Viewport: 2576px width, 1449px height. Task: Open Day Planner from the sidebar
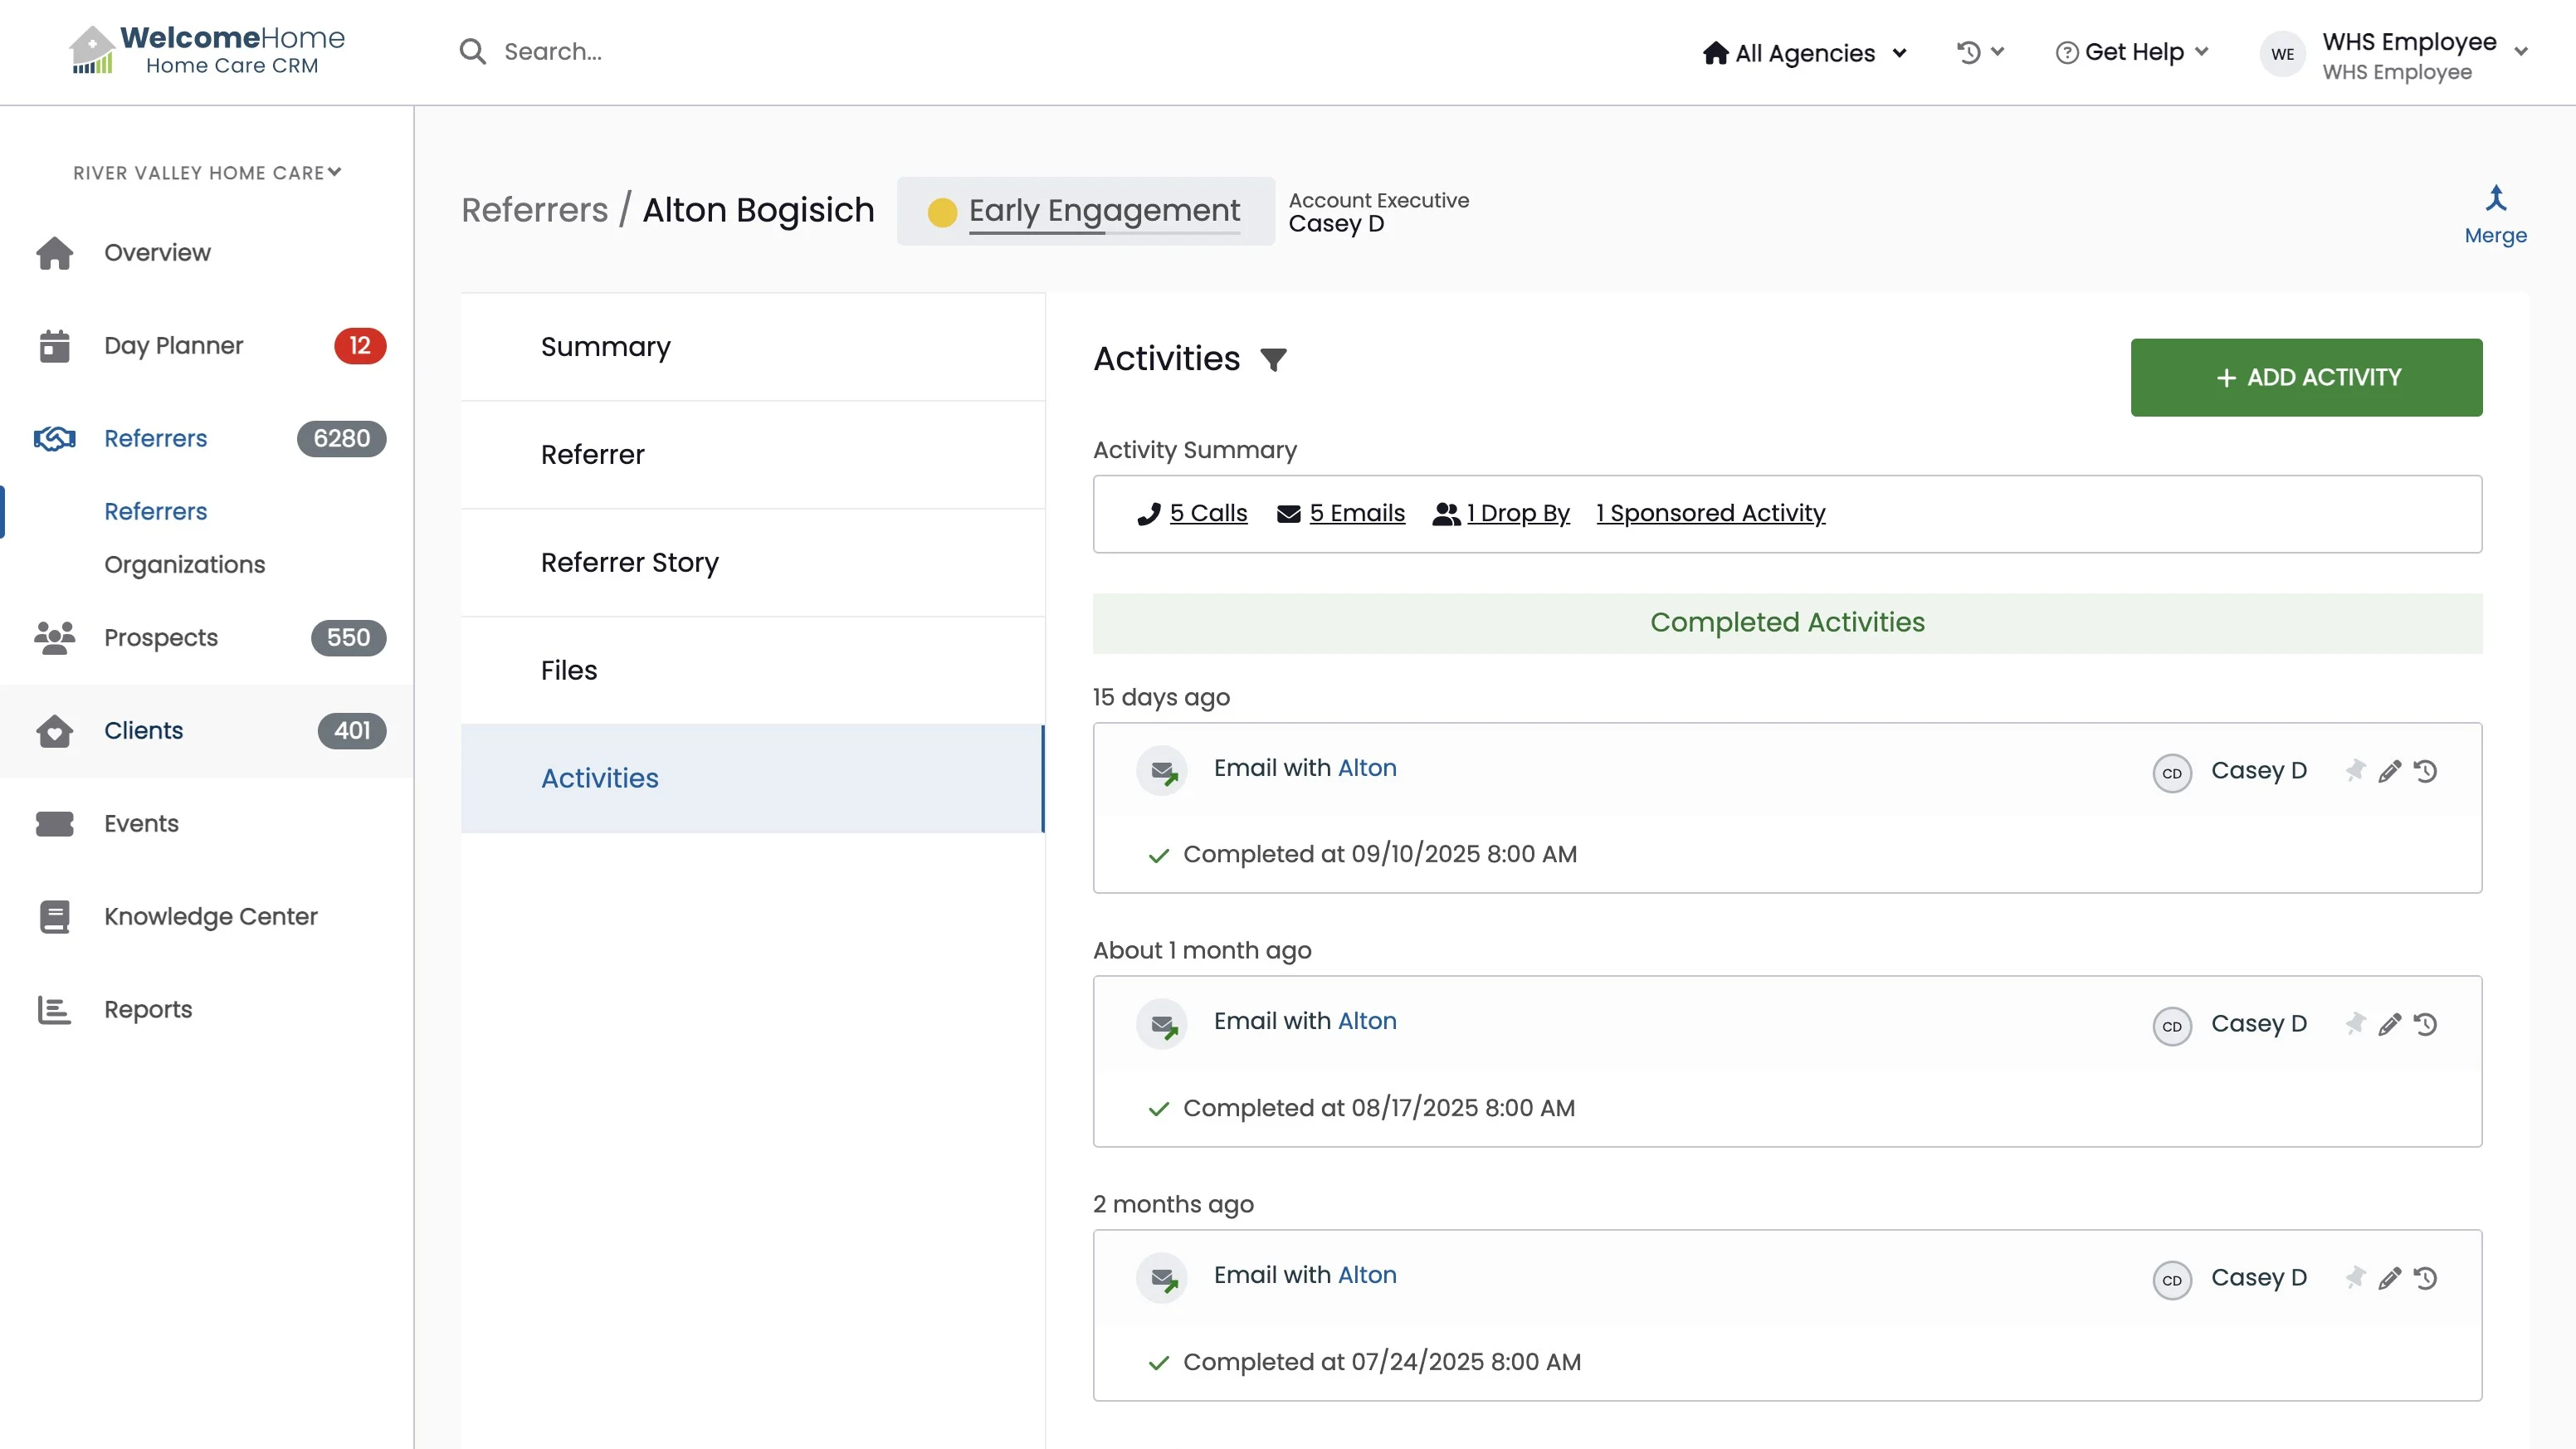click(x=173, y=346)
